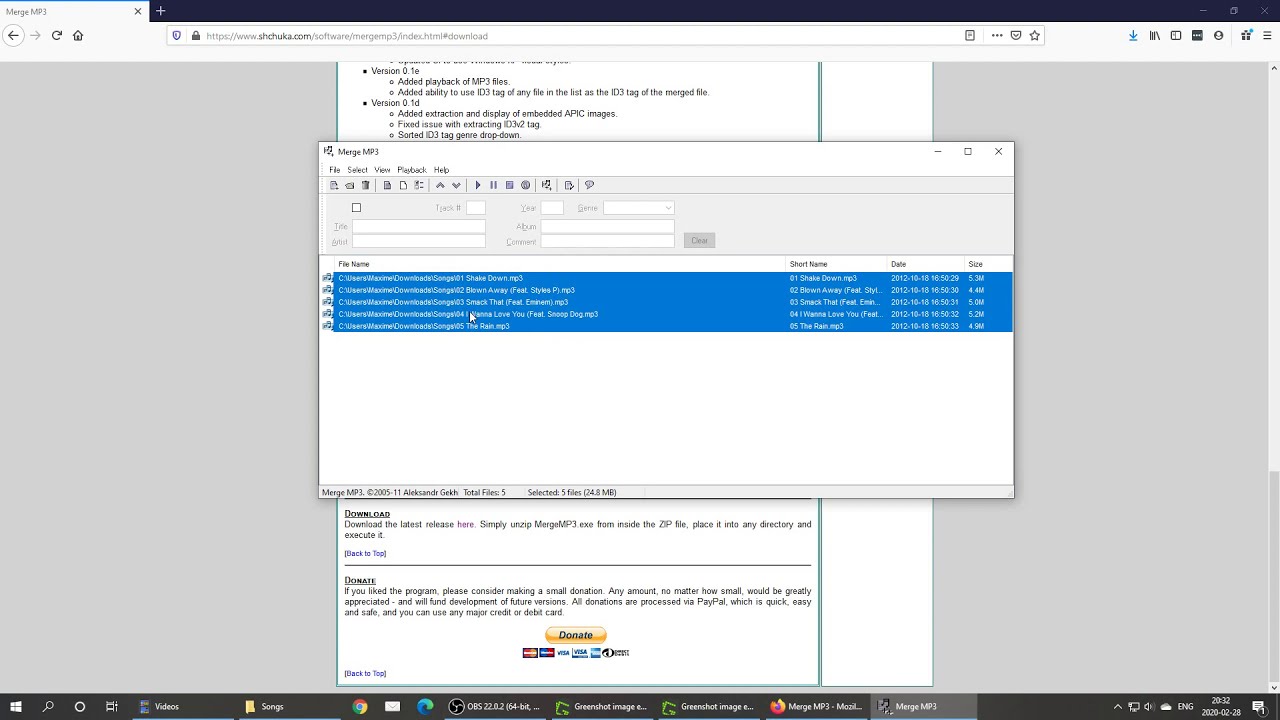Screen dimensions: 1280x720
Task: Open Windows notification center
Action: pos(1259,706)
